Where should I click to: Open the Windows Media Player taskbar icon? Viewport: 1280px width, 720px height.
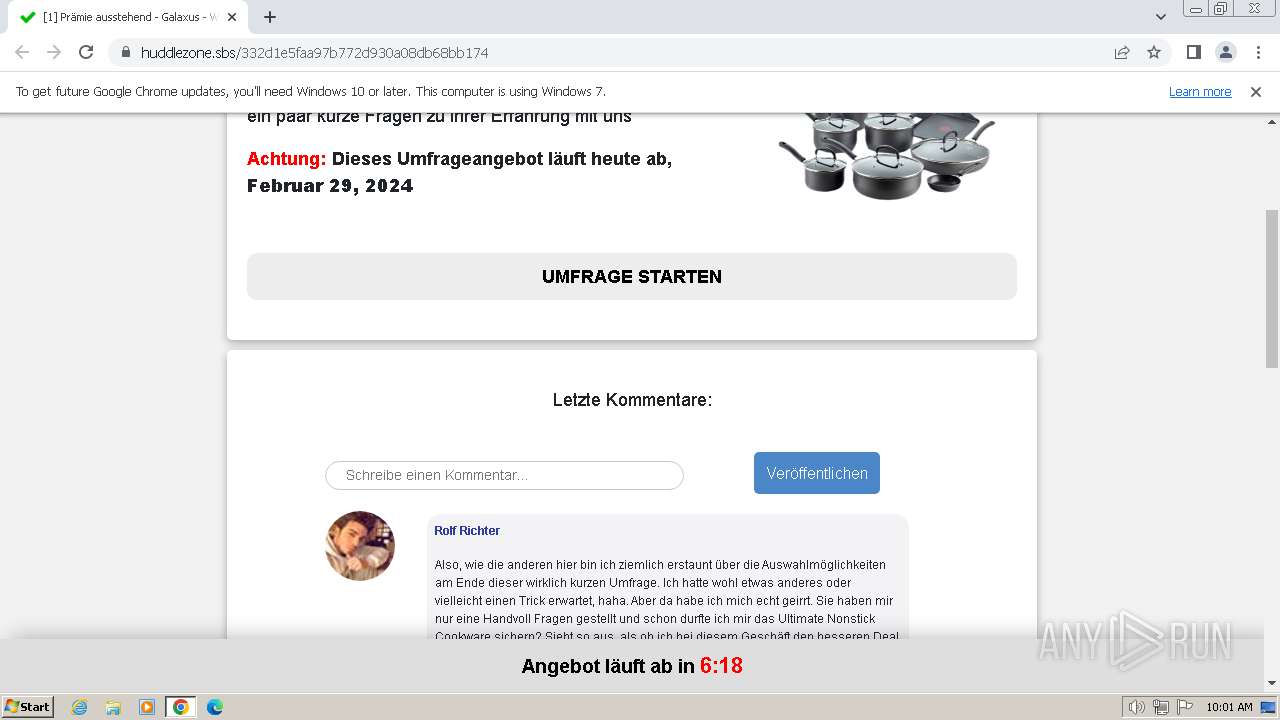147,707
